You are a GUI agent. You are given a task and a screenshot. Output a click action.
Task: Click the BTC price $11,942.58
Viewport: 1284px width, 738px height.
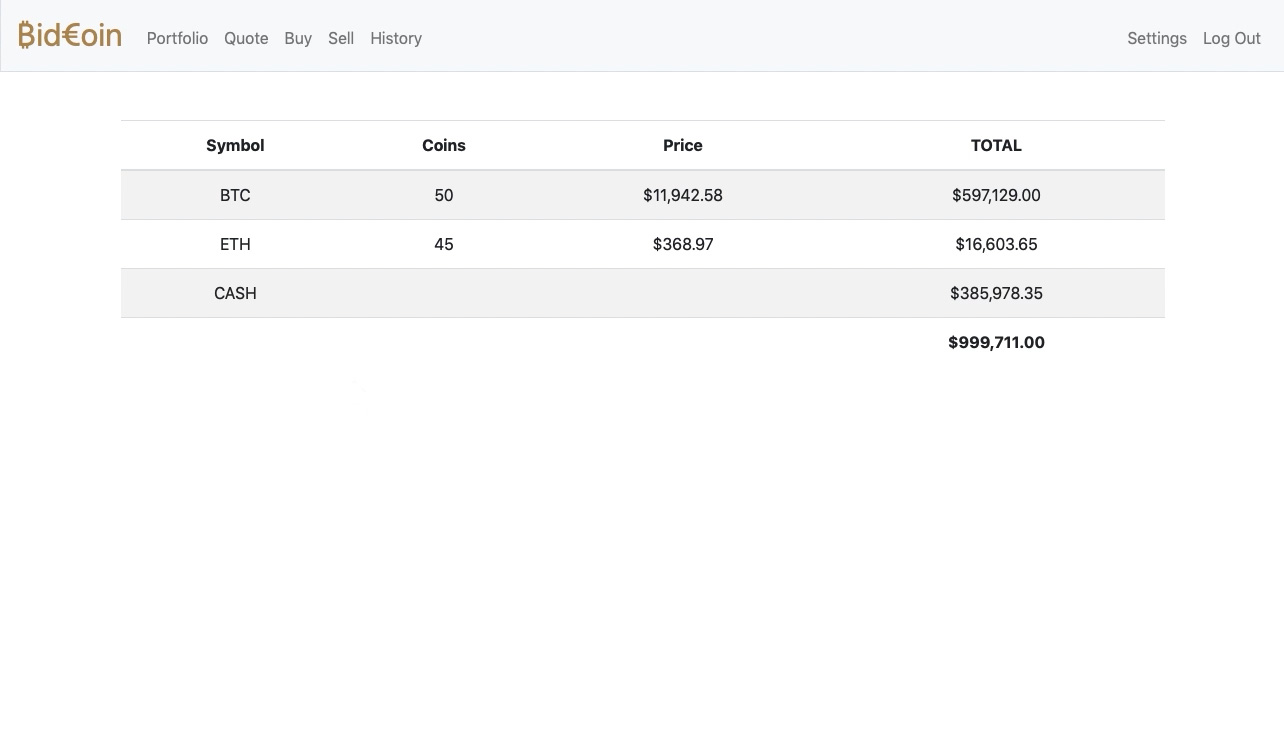[x=683, y=195]
